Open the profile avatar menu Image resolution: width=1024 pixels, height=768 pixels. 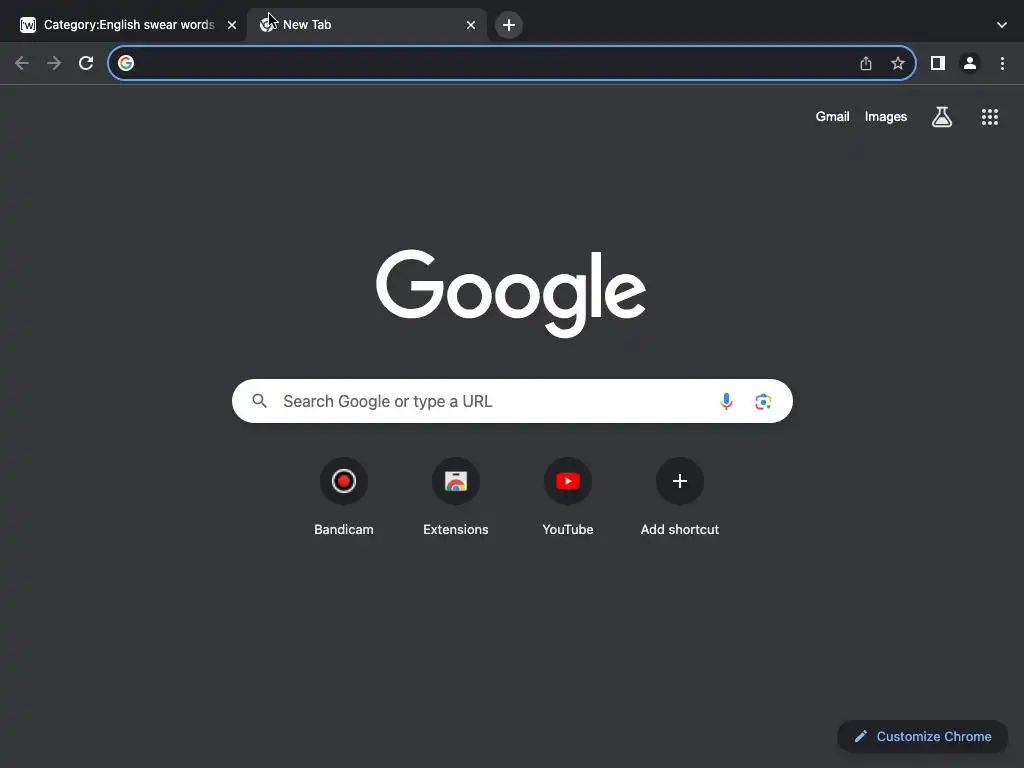(x=970, y=63)
